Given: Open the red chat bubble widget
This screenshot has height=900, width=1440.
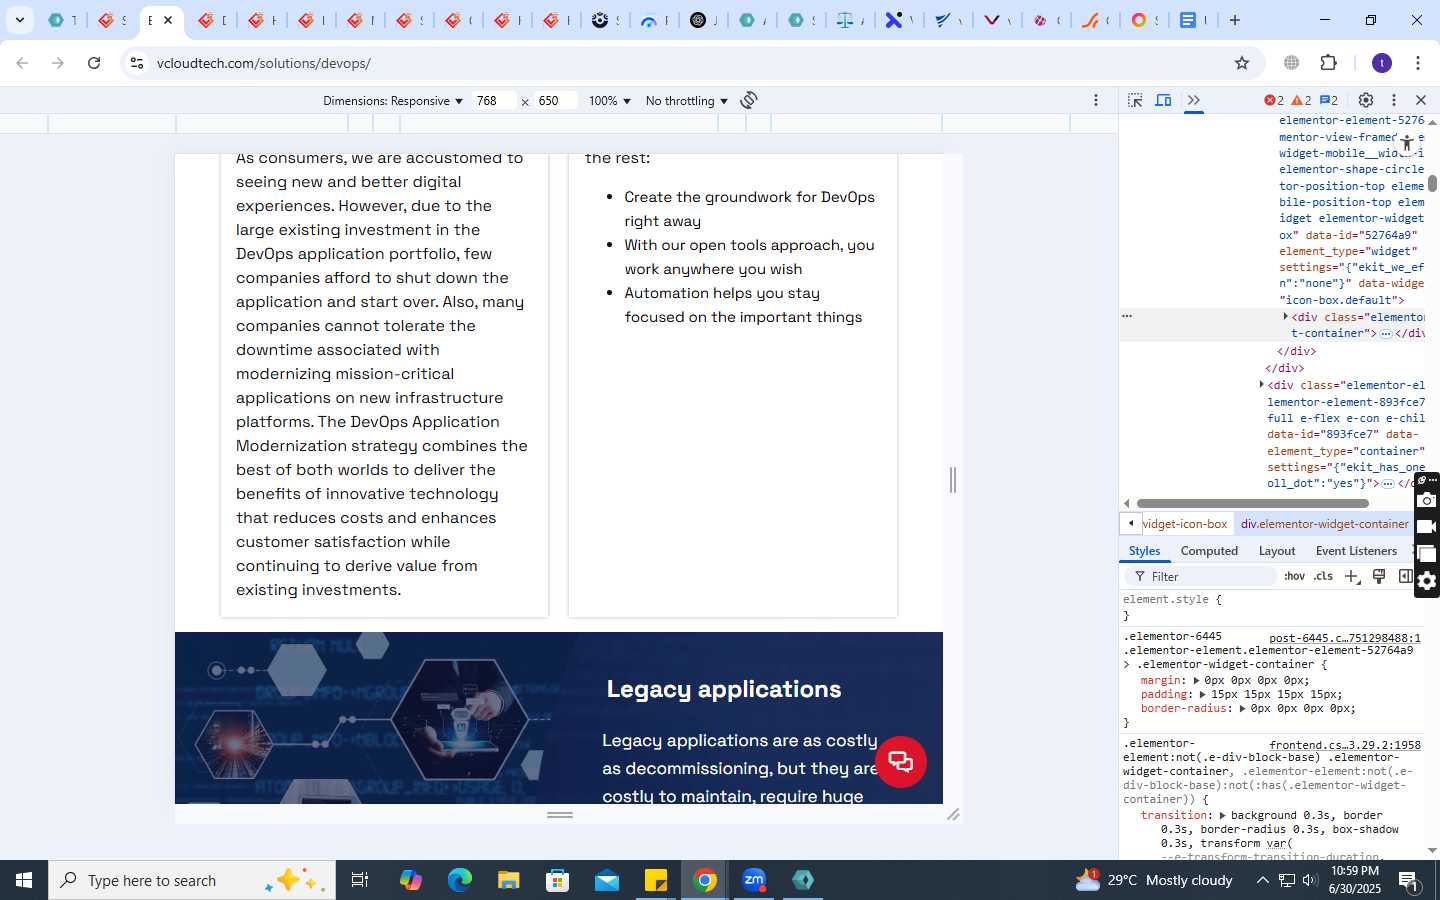Looking at the screenshot, I should pos(901,762).
